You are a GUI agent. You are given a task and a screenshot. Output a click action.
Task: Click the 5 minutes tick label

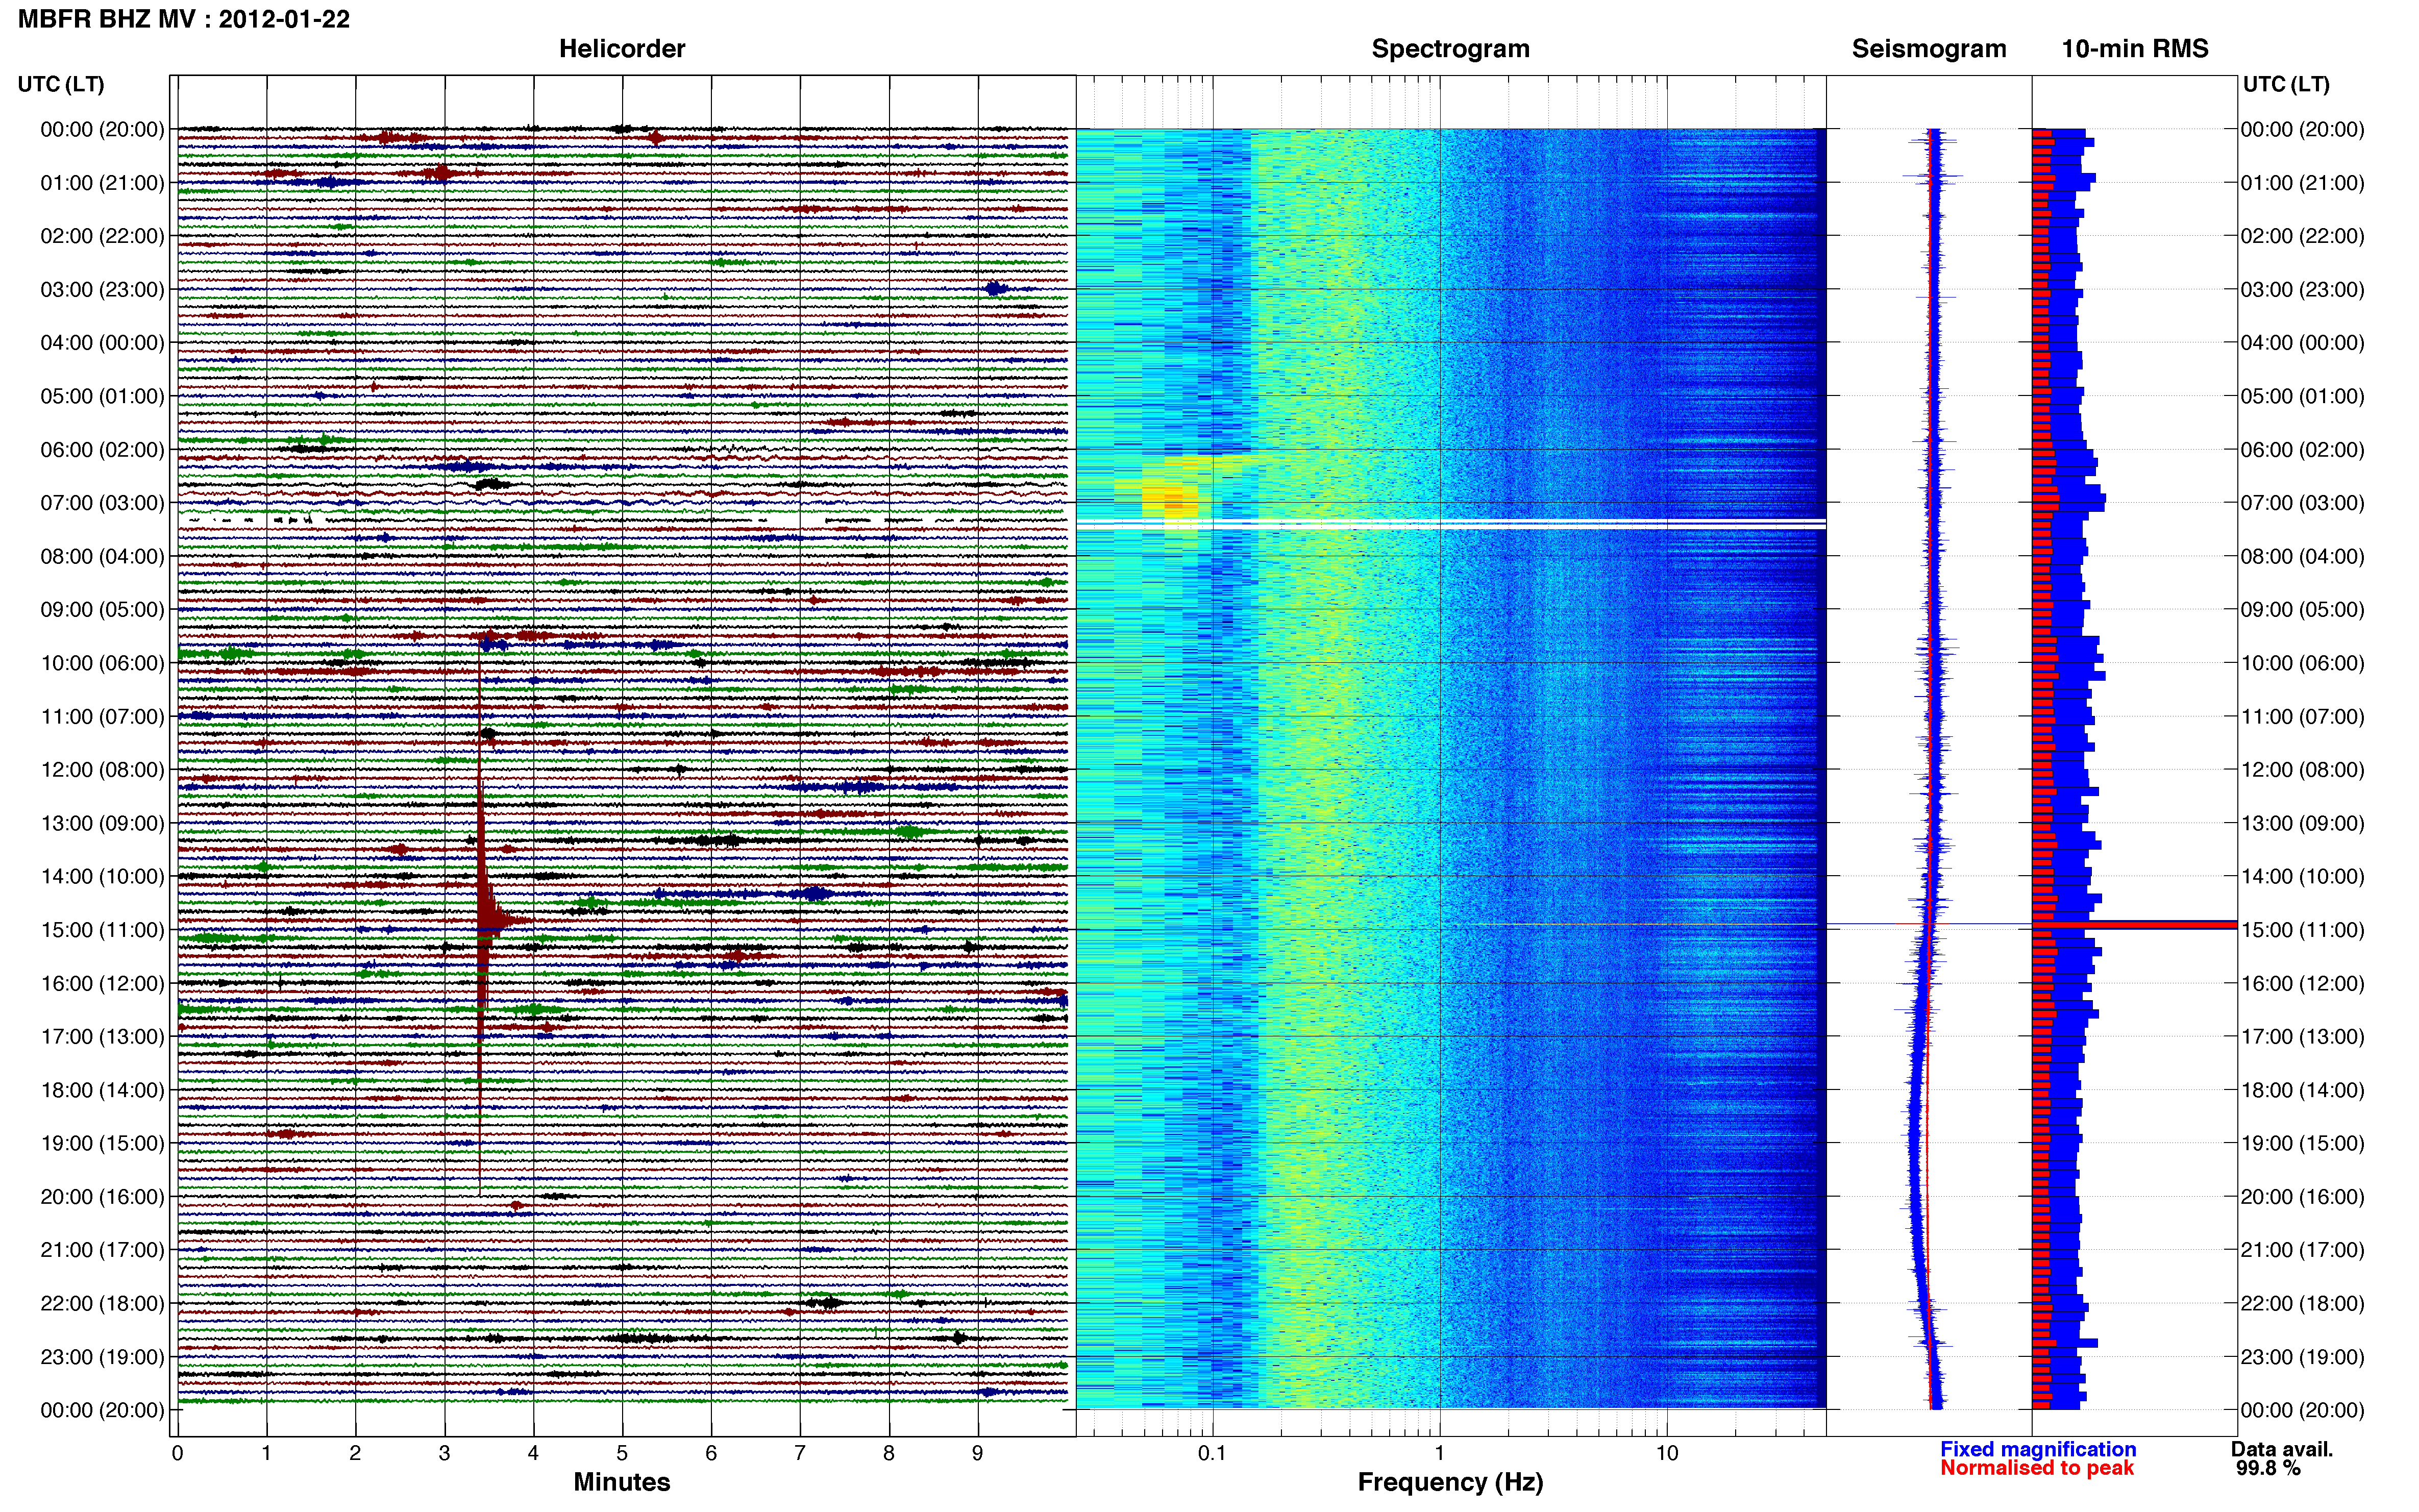click(x=622, y=1453)
